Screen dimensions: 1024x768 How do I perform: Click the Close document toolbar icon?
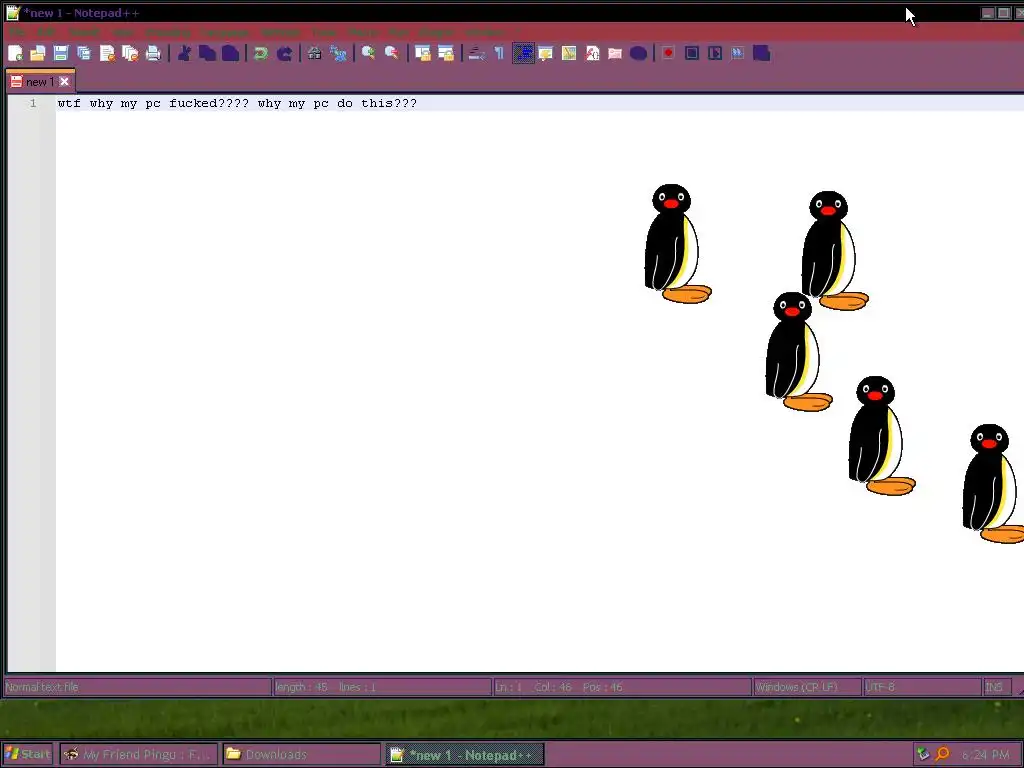pos(107,54)
